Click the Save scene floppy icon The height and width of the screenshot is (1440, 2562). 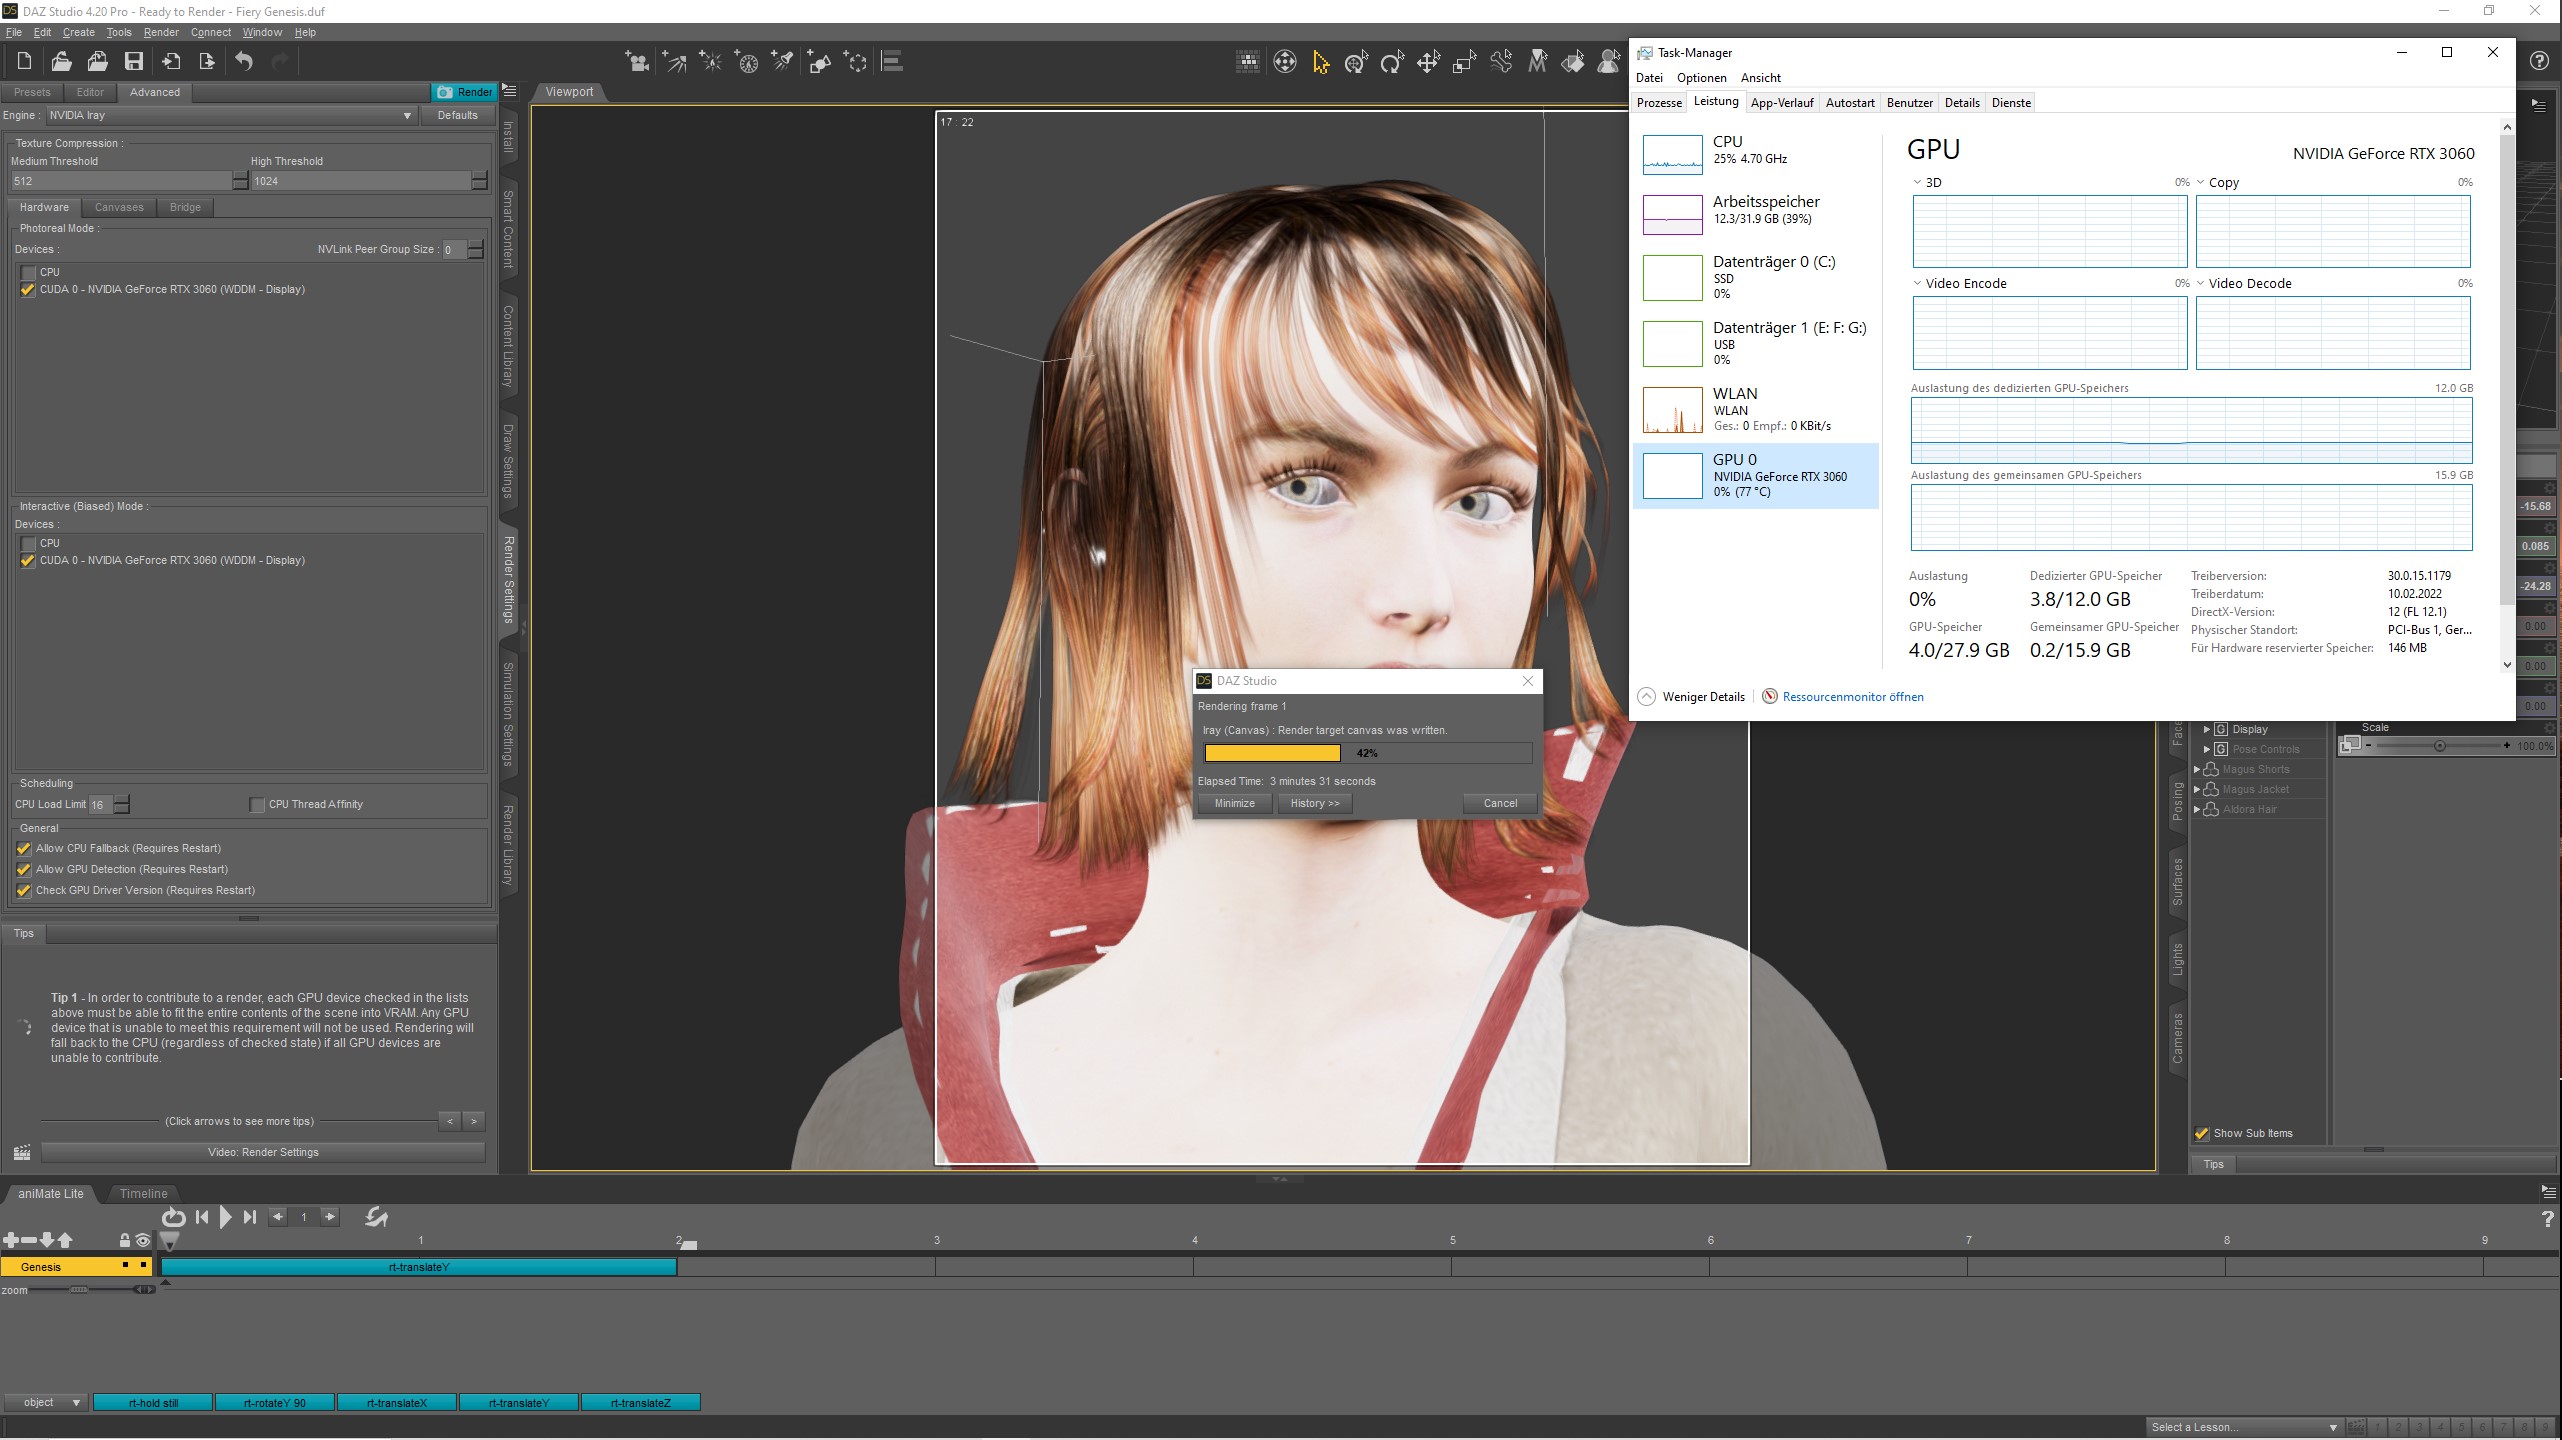[133, 62]
